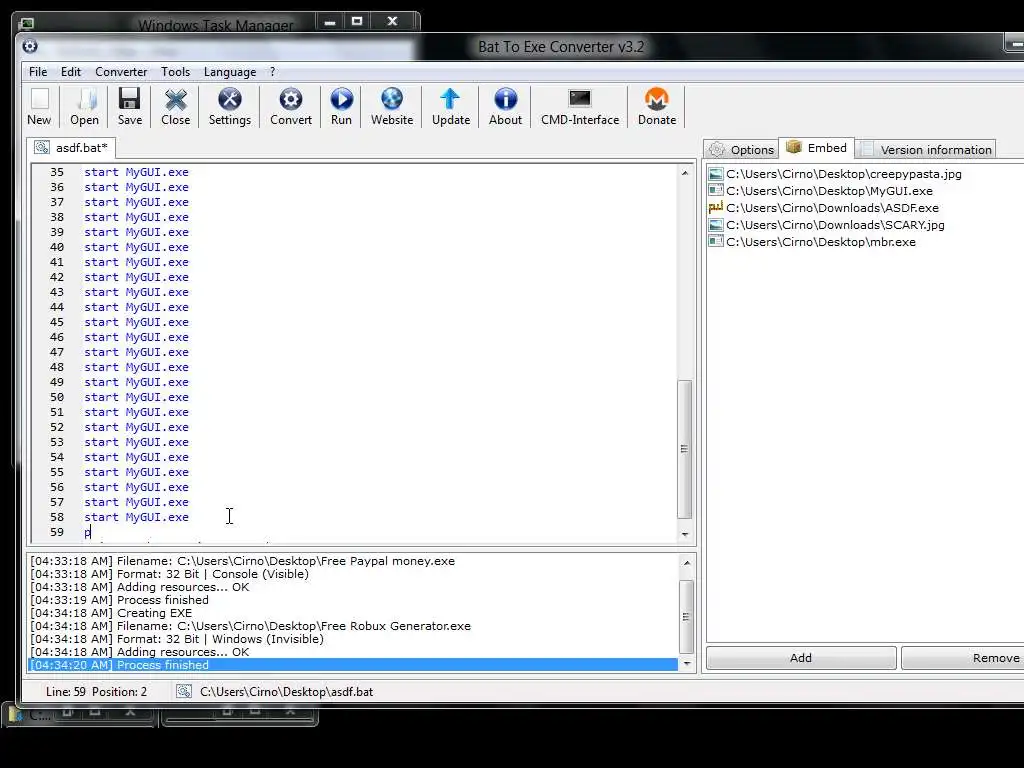Click the editor scrollbar down arrow
Screen dimensions: 1024x768
click(x=684, y=534)
